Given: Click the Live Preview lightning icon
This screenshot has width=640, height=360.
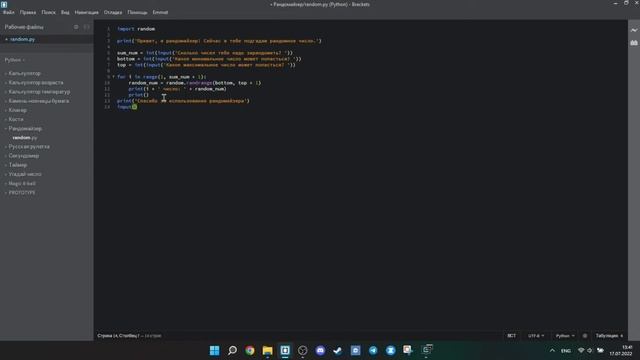Looking at the screenshot, I should 633,30.
